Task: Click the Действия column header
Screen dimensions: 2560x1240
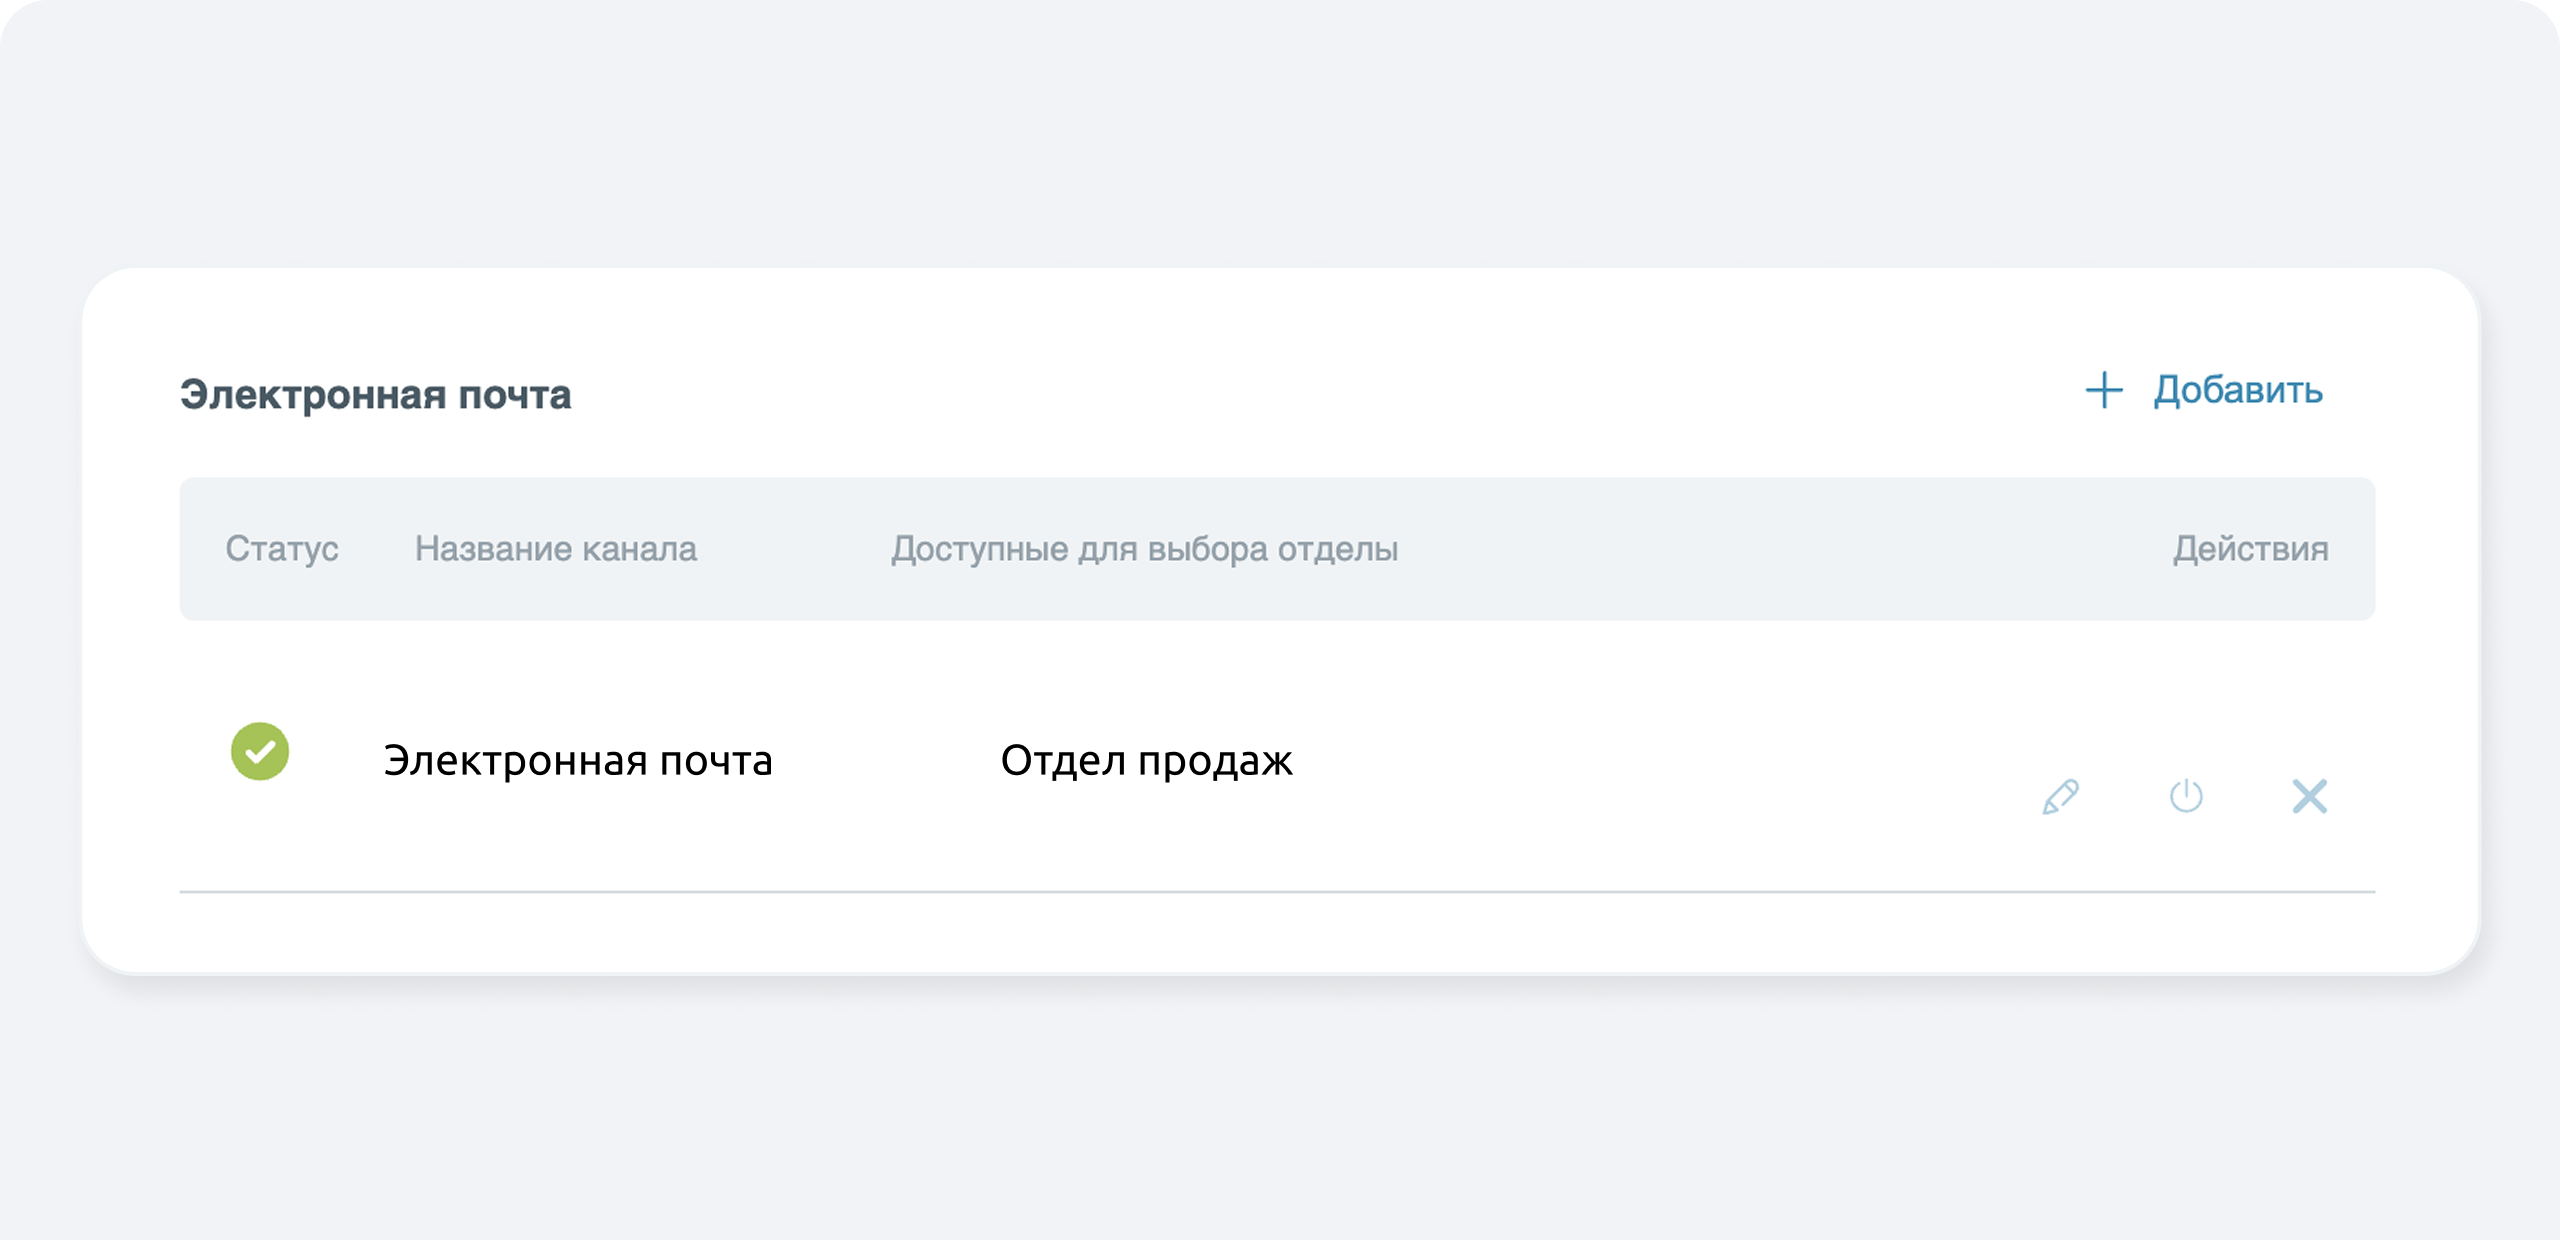Action: (x=2250, y=549)
